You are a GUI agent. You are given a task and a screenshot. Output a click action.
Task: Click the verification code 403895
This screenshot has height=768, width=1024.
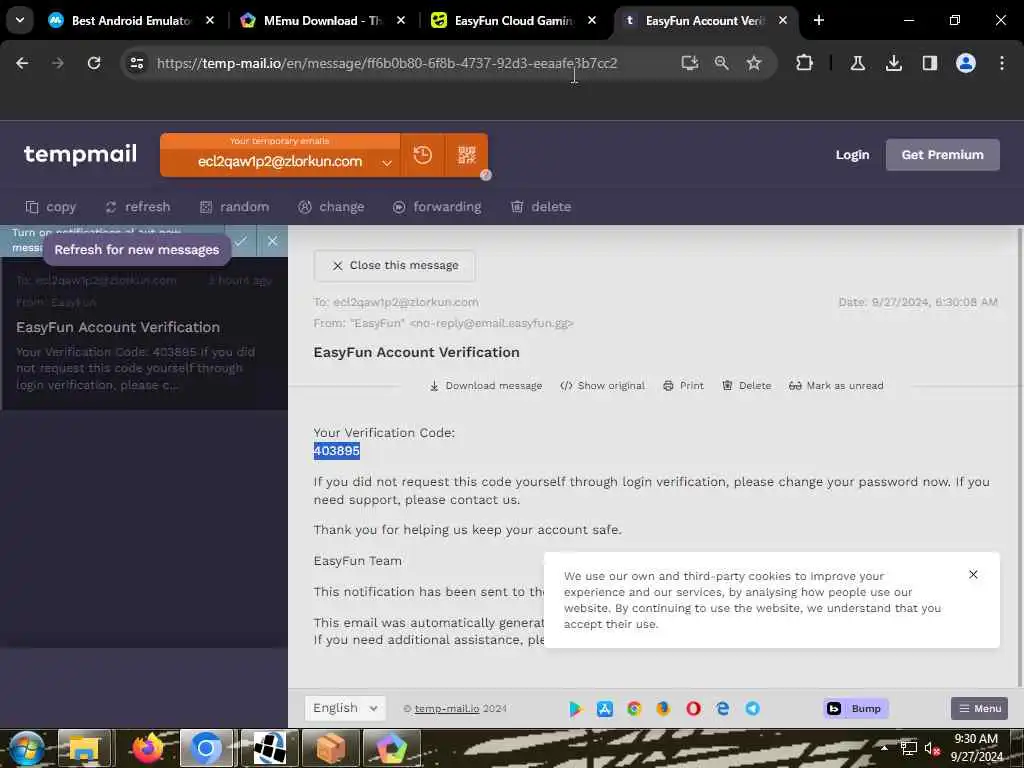click(x=336, y=451)
